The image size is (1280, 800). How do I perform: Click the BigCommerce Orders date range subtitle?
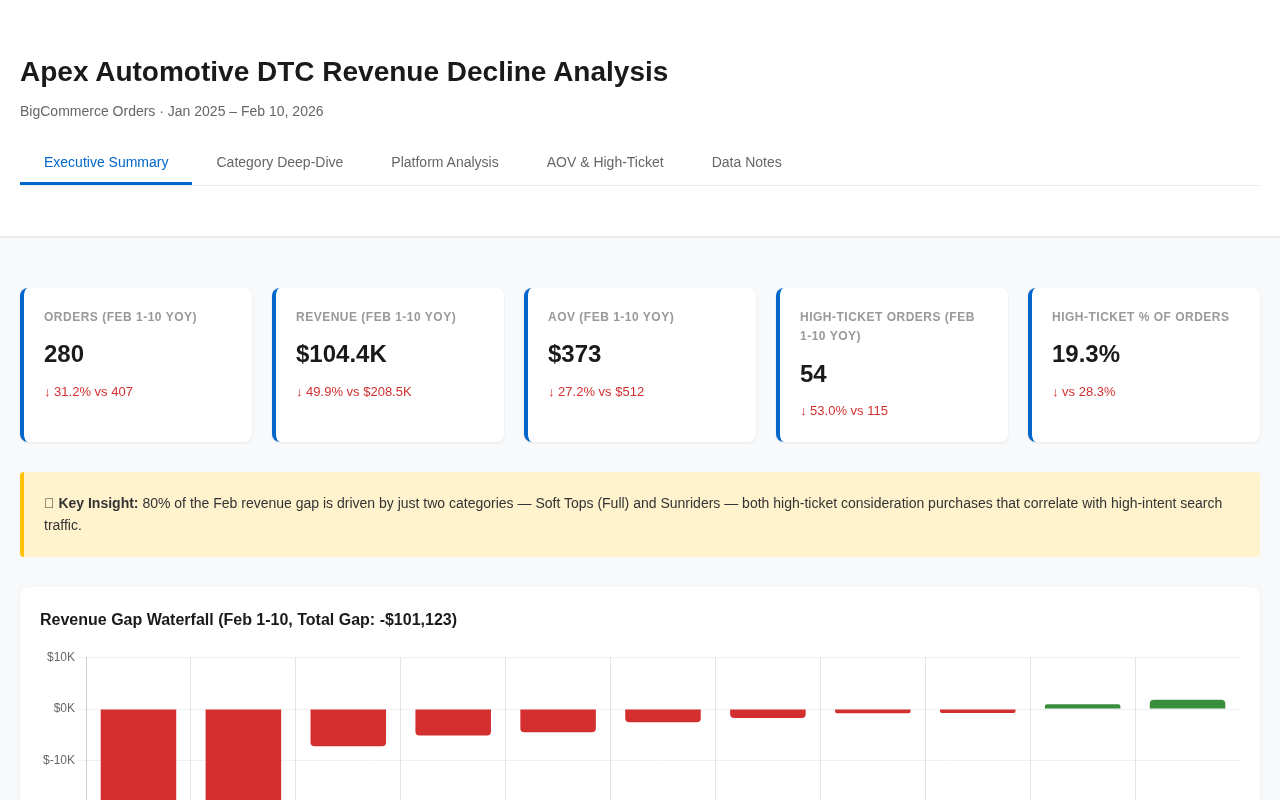pyautogui.click(x=172, y=109)
